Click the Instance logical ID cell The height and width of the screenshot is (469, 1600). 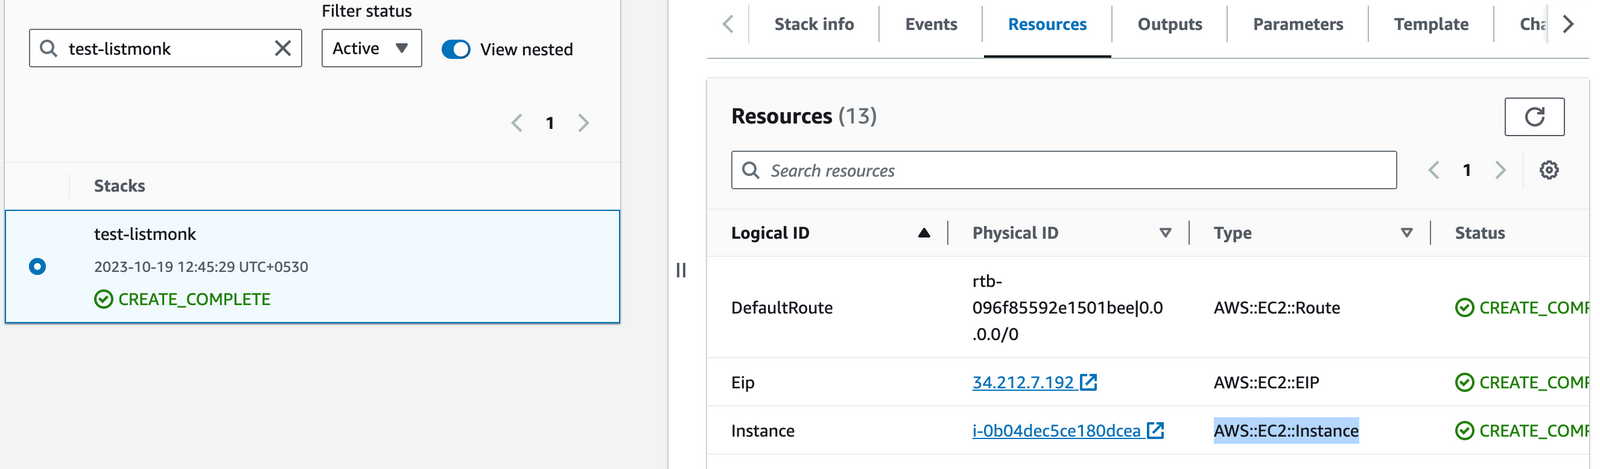(x=763, y=431)
